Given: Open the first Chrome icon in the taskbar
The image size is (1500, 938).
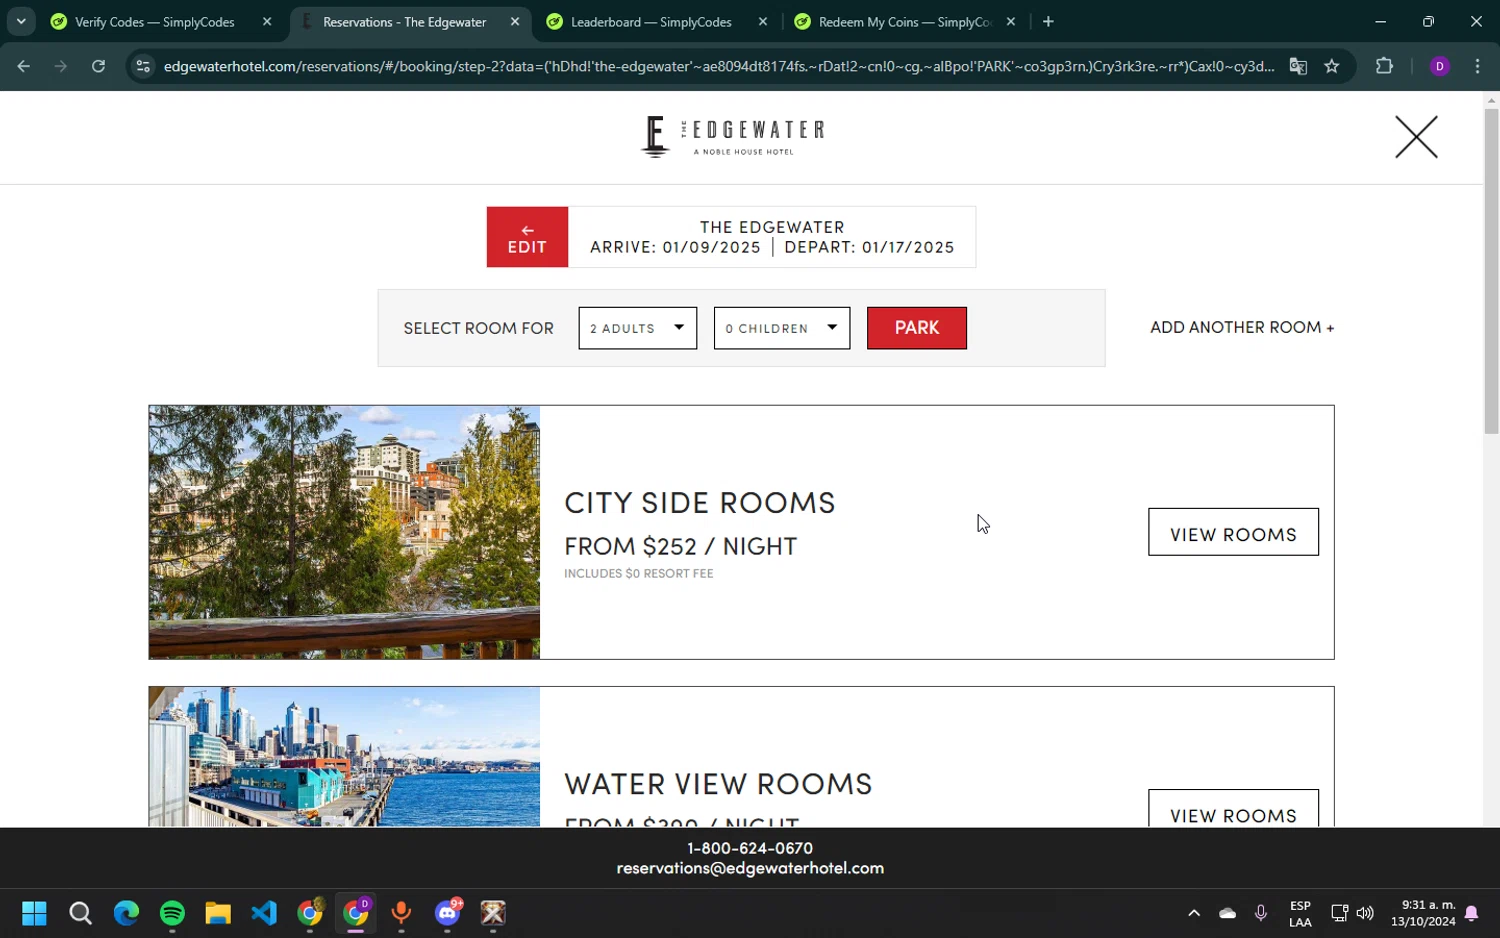Looking at the screenshot, I should 310,913.
